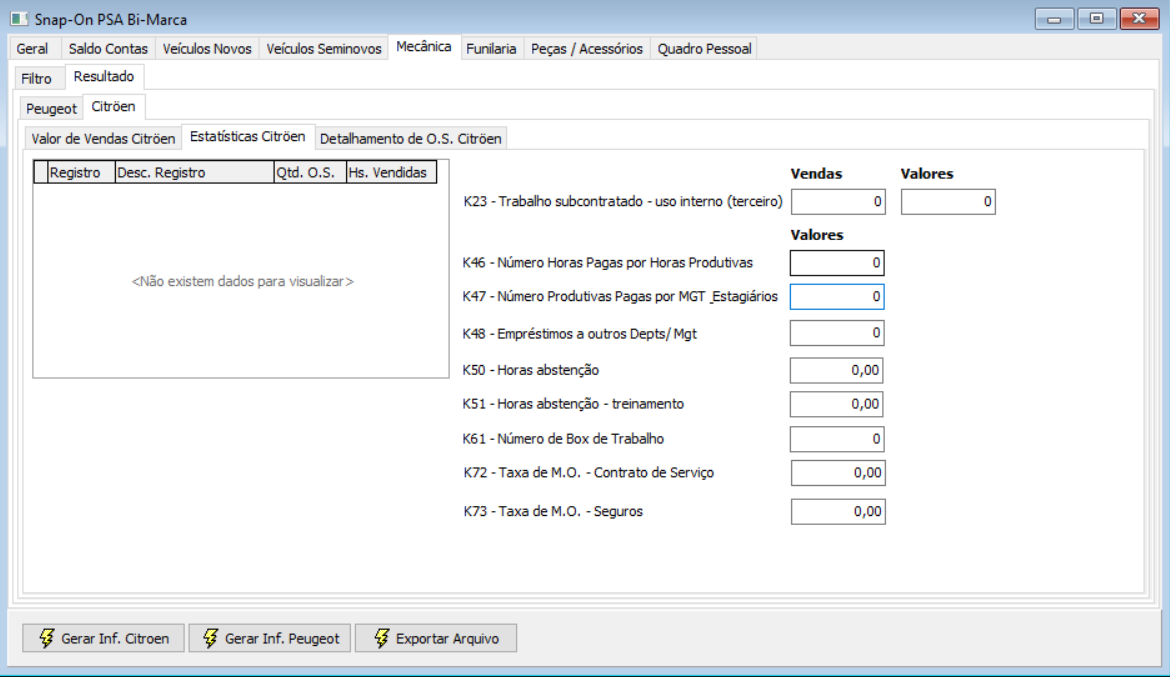Click the lightning icon on Exportar Arquivo
The height and width of the screenshot is (677, 1170).
[381, 638]
